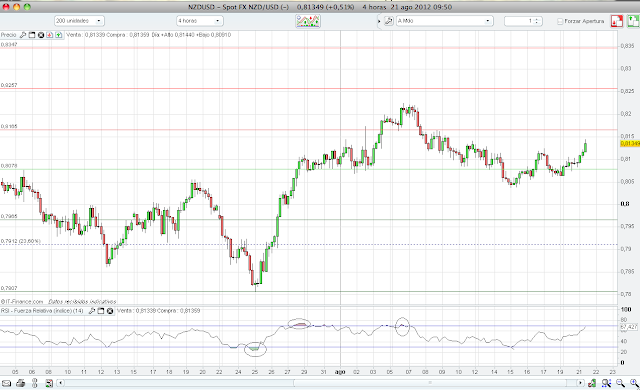Click the RSI value label 67,427

pos(629,327)
